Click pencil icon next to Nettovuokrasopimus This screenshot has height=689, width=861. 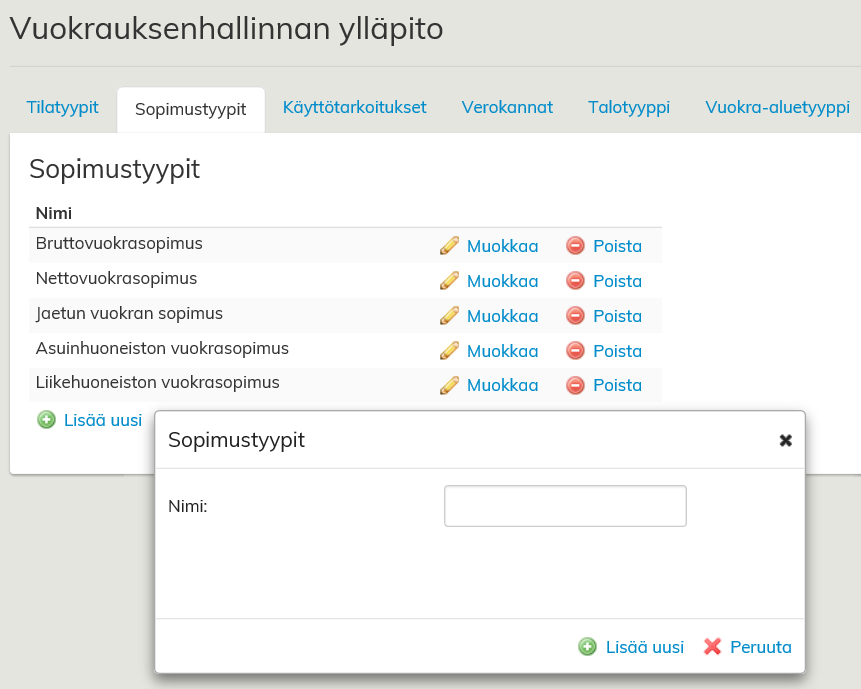[x=450, y=281]
